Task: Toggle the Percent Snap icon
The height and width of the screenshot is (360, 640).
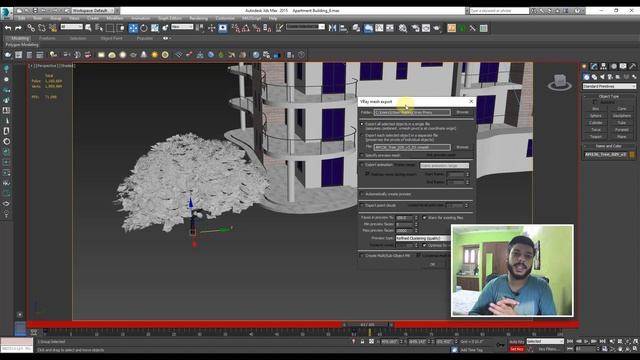Action: pos(256,28)
